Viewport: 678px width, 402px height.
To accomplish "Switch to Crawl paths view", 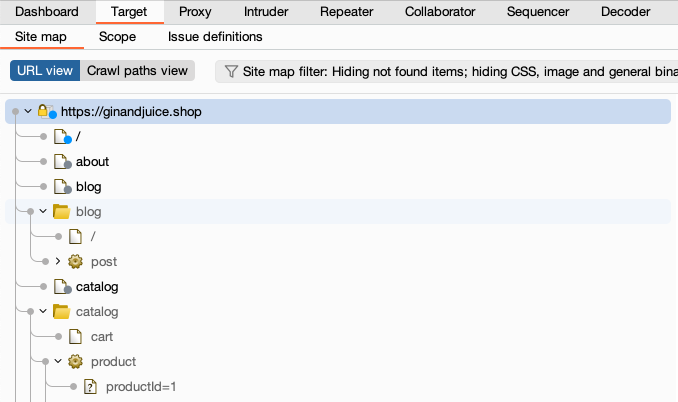I will [137, 71].
